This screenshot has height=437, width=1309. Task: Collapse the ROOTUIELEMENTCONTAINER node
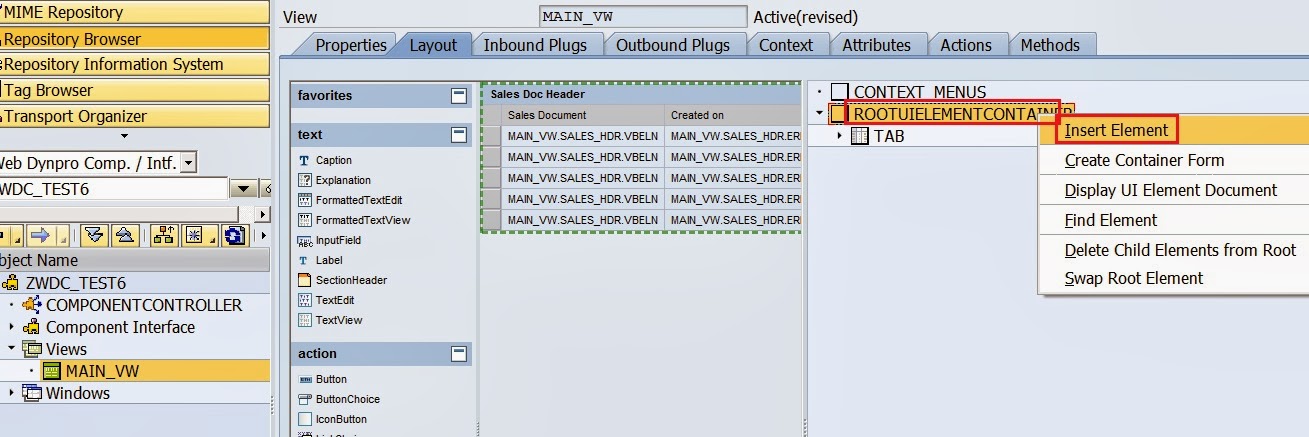[x=820, y=113]
